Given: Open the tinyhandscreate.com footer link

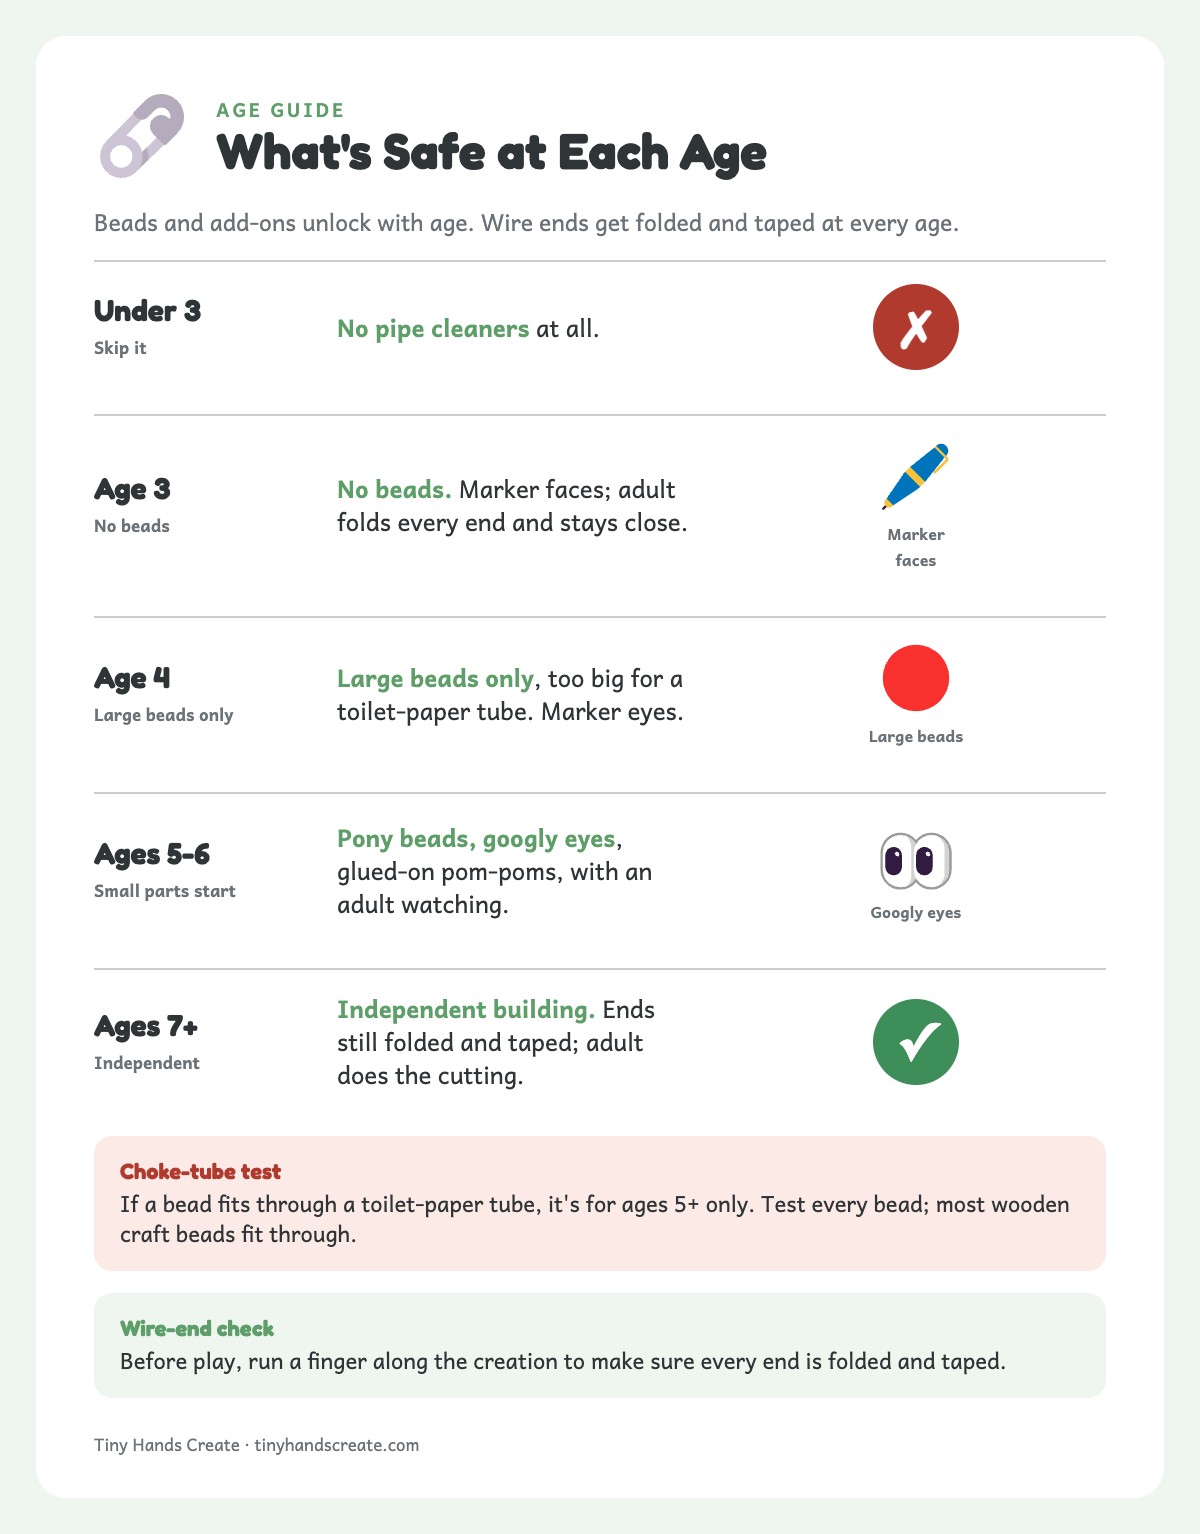Looking at the screenshot, I should 337,1445.
